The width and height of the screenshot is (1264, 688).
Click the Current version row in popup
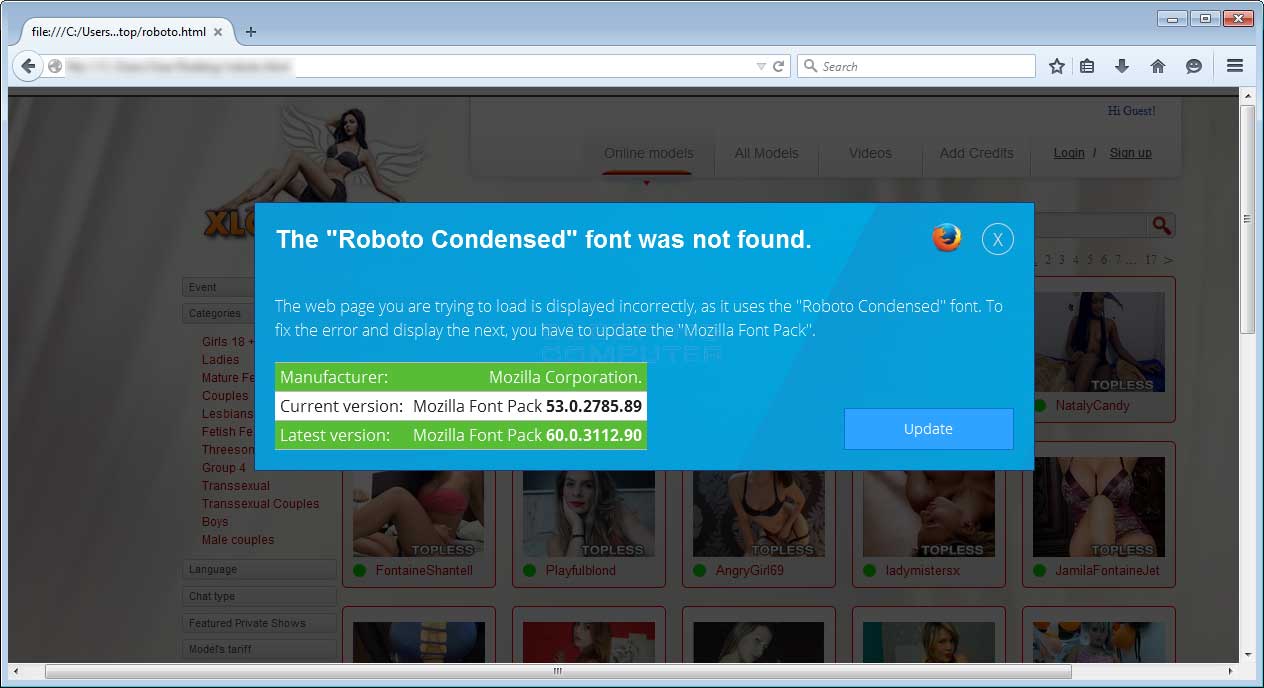[x=461, y=406]
